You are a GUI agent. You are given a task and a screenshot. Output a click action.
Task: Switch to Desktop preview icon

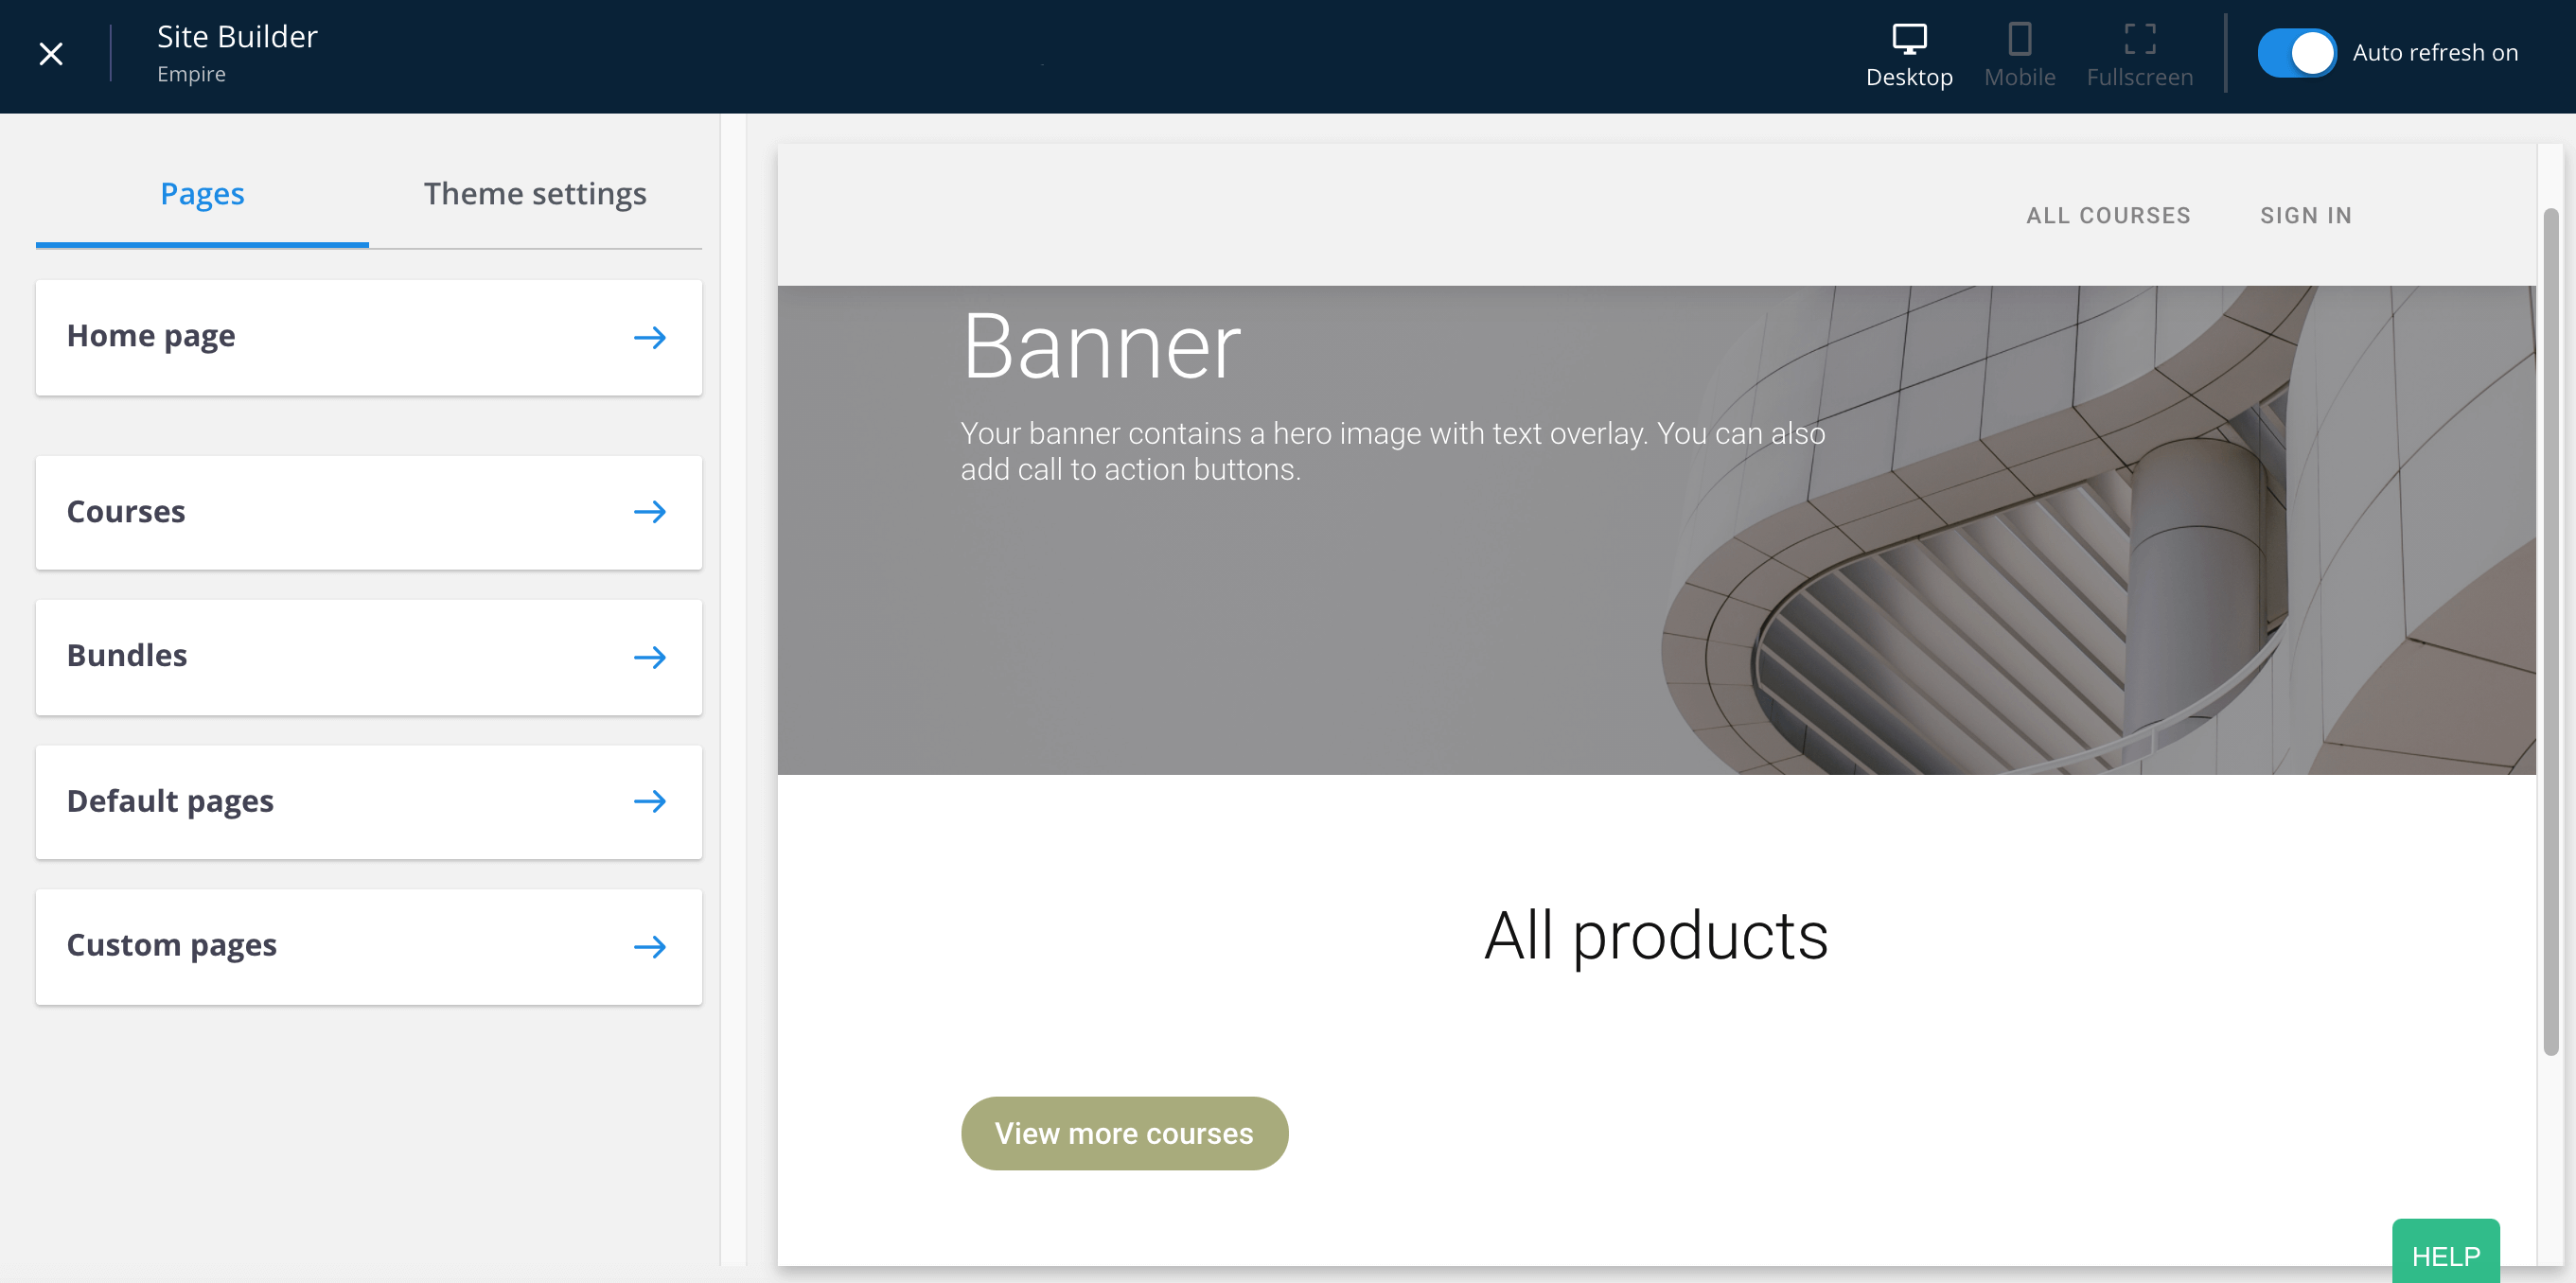tap(1908, 40)
